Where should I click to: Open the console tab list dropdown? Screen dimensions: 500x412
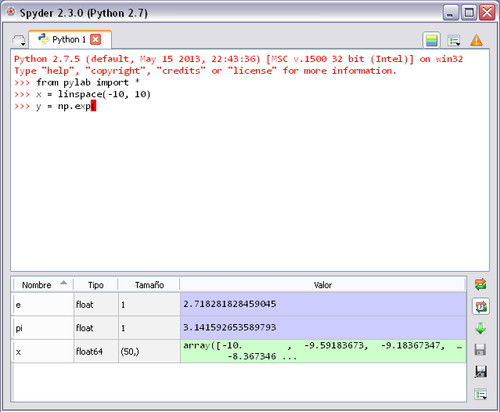(19, 41)
